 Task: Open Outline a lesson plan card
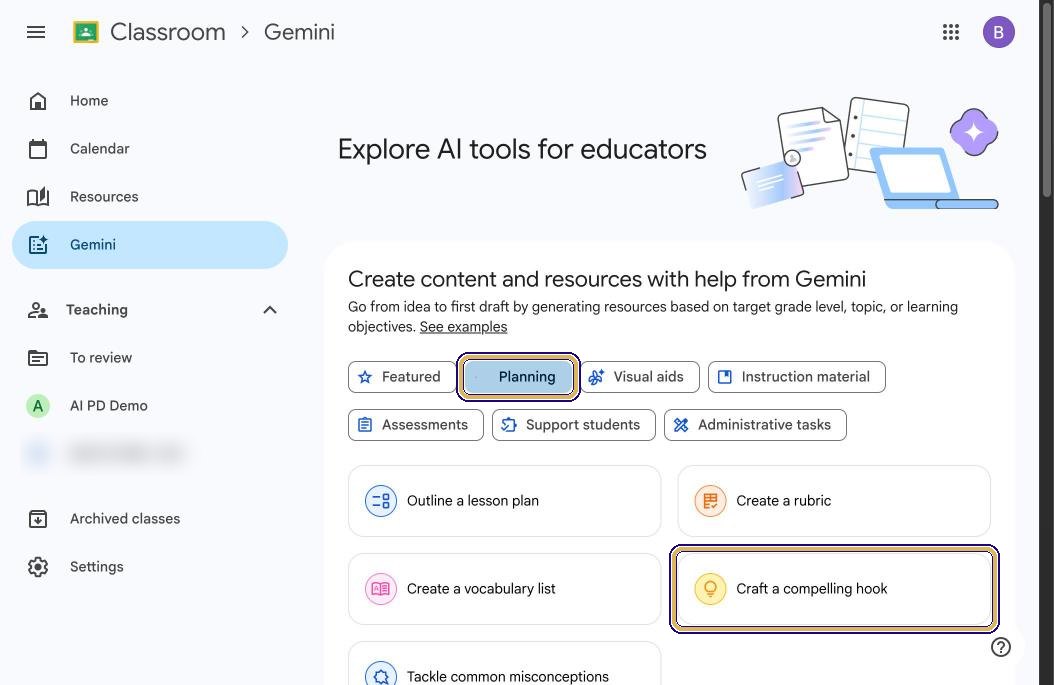504,501
